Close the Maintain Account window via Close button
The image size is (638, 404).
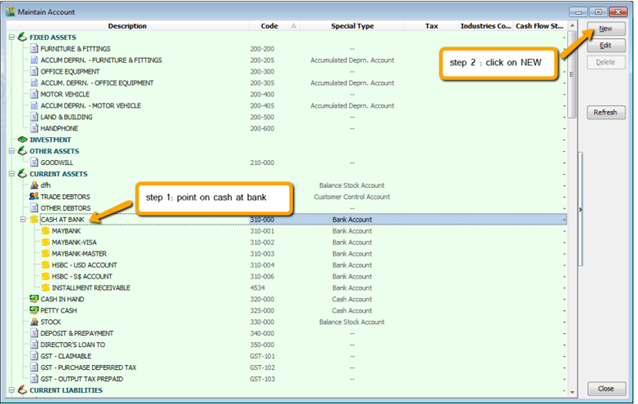(605, 388)
